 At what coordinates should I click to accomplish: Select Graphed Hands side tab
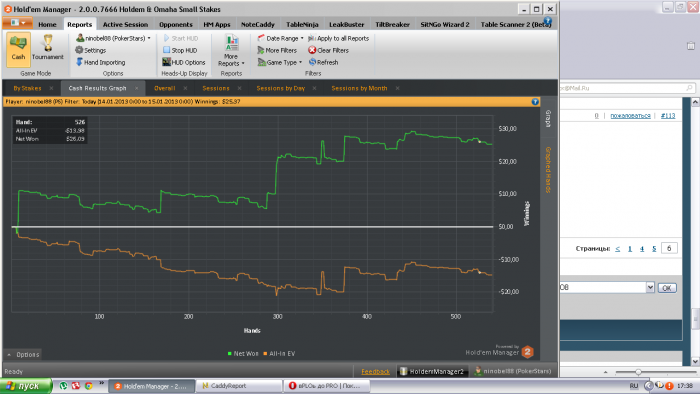[x=548, y=170]
